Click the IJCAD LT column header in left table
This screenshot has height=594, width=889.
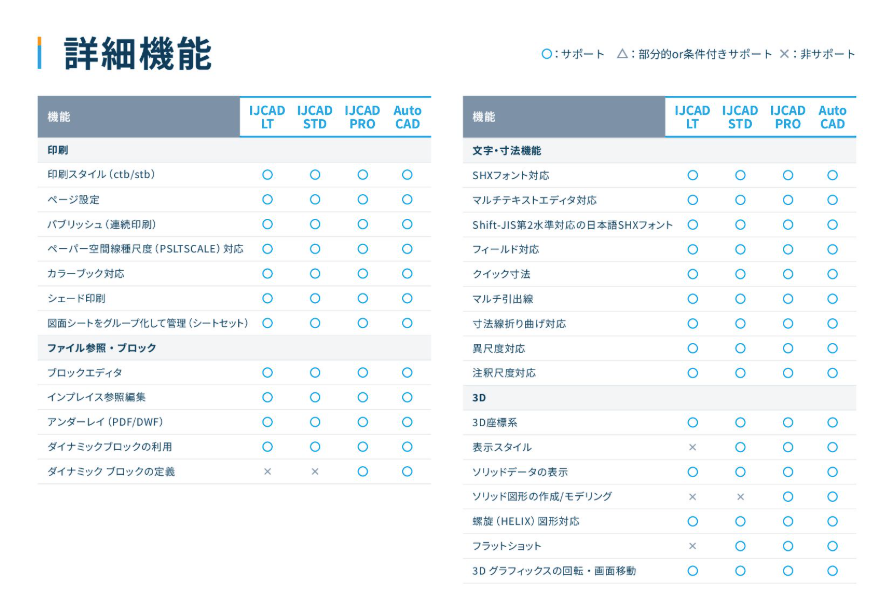click(x=267, y=117)
